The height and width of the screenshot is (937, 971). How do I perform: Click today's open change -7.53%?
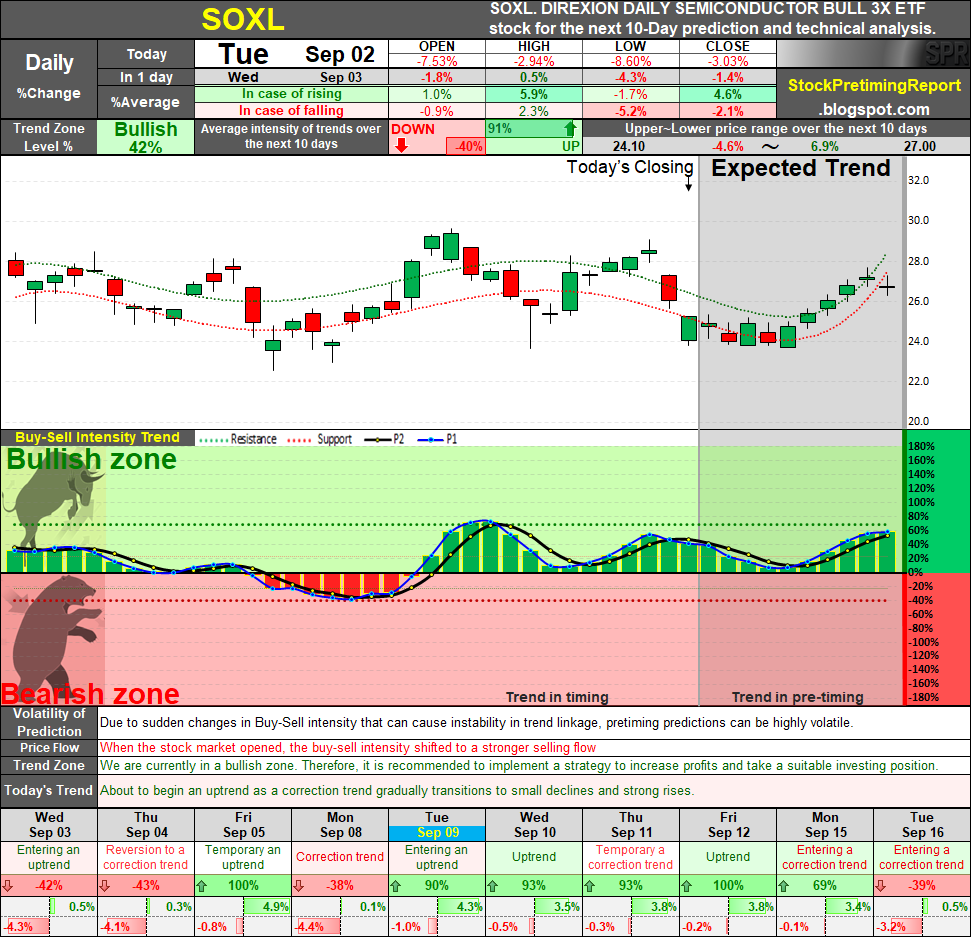click(x=437, y=61)
